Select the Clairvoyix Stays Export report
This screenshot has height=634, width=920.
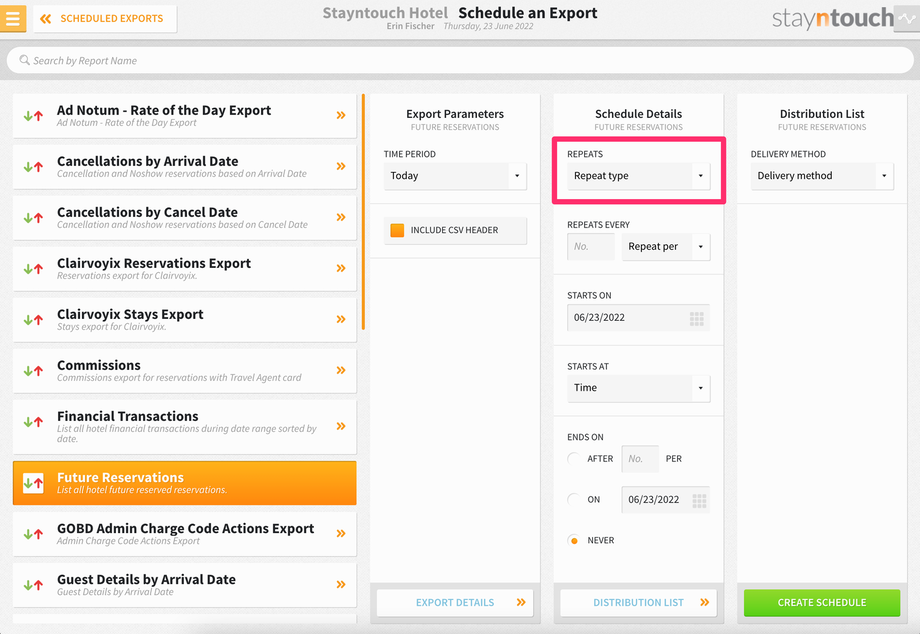click(185, 320)
